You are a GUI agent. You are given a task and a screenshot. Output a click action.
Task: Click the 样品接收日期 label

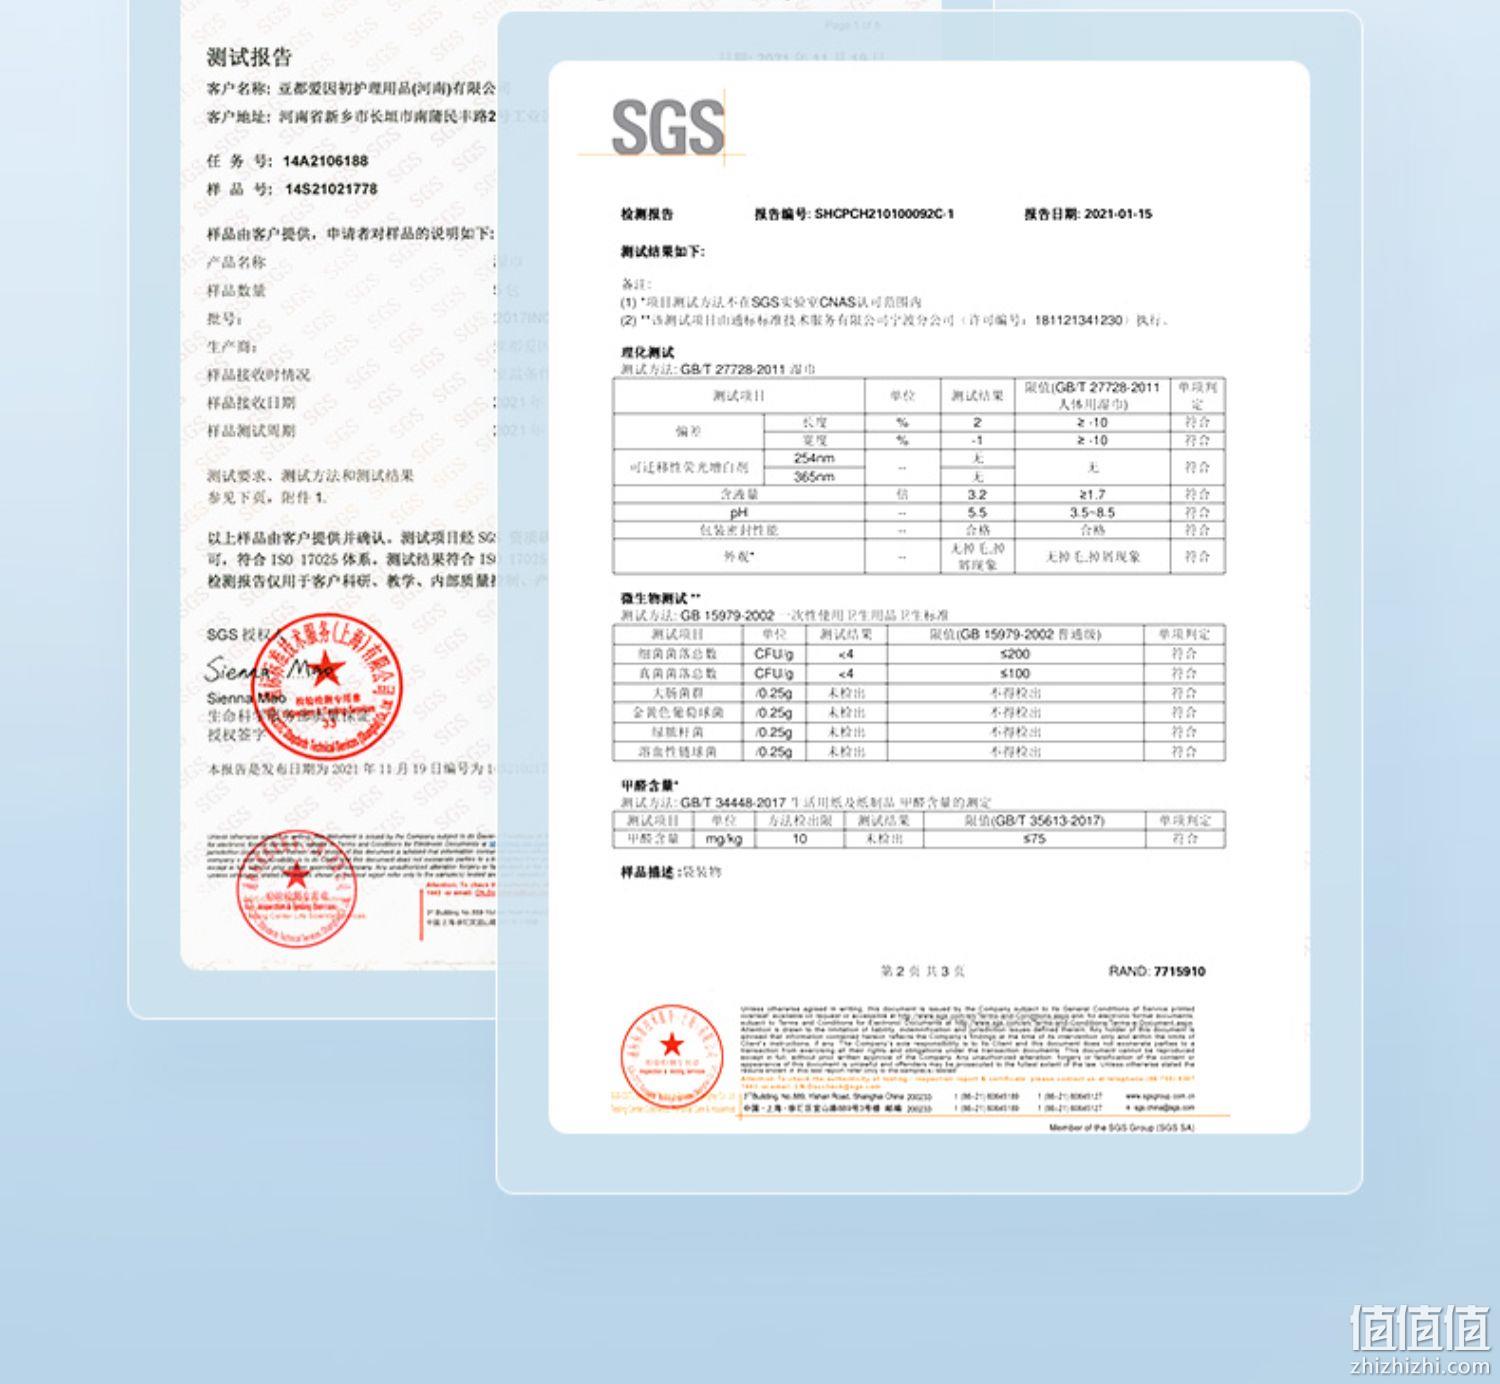[251, 402]
